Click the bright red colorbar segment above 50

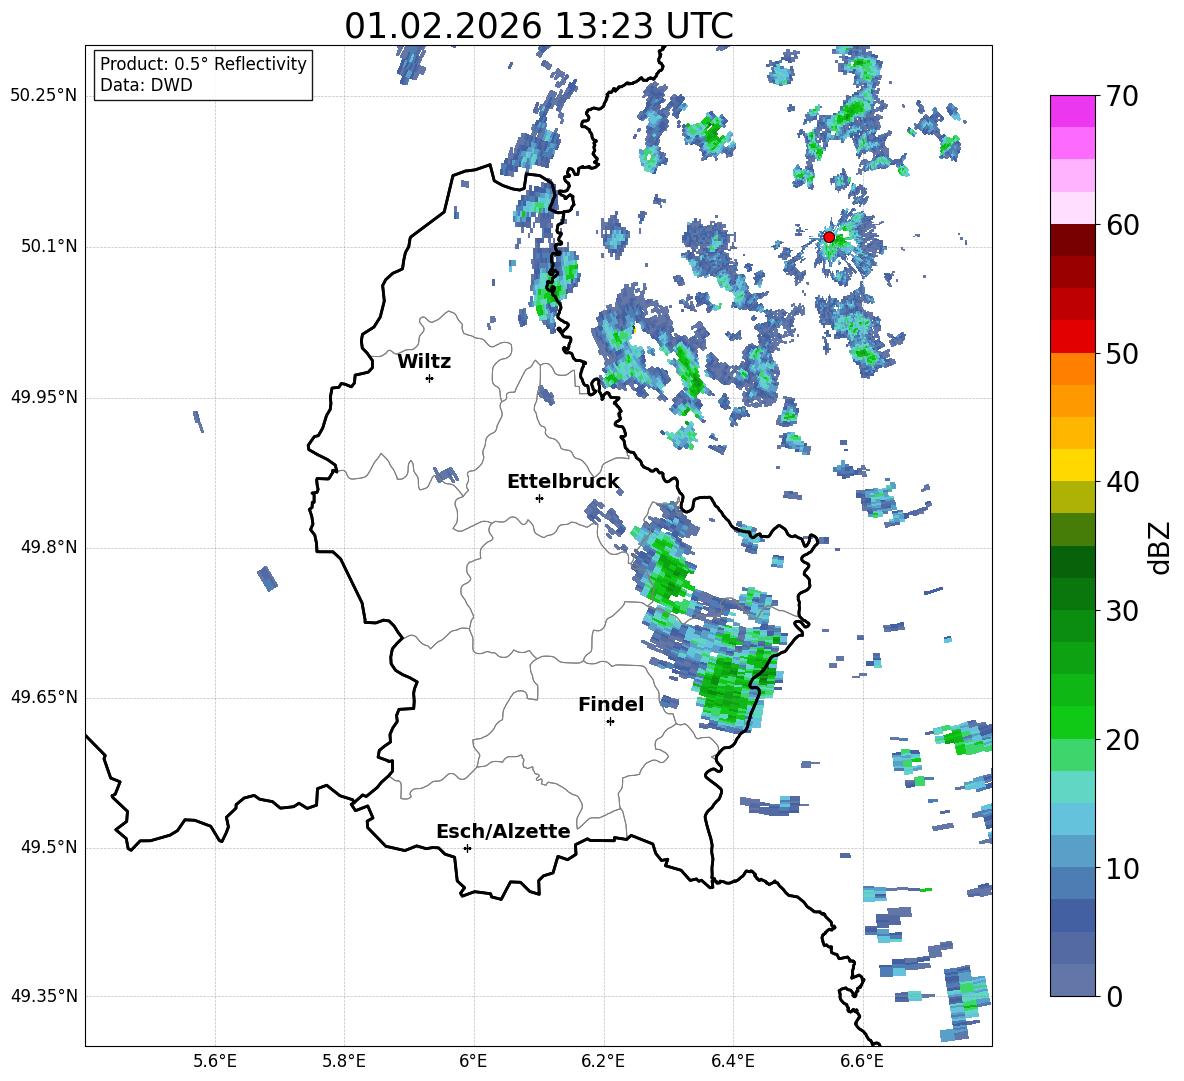pos(1072,337)
